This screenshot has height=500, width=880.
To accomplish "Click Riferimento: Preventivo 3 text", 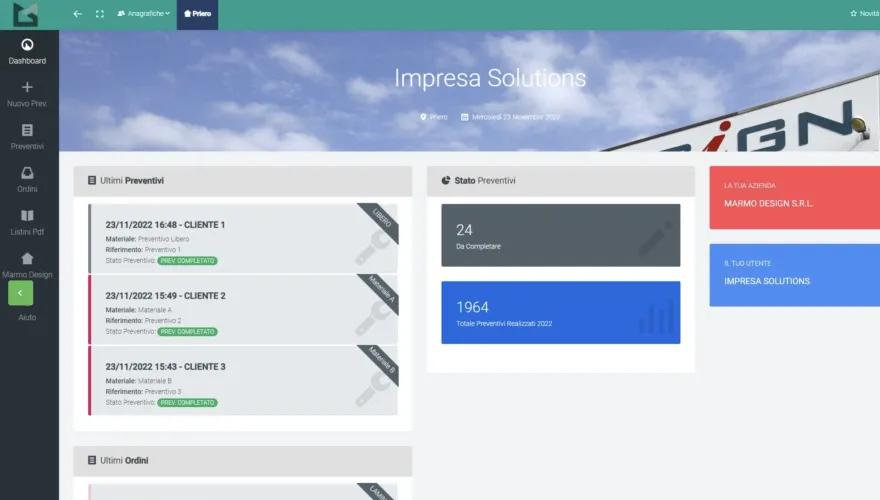I will click(143, 392).
